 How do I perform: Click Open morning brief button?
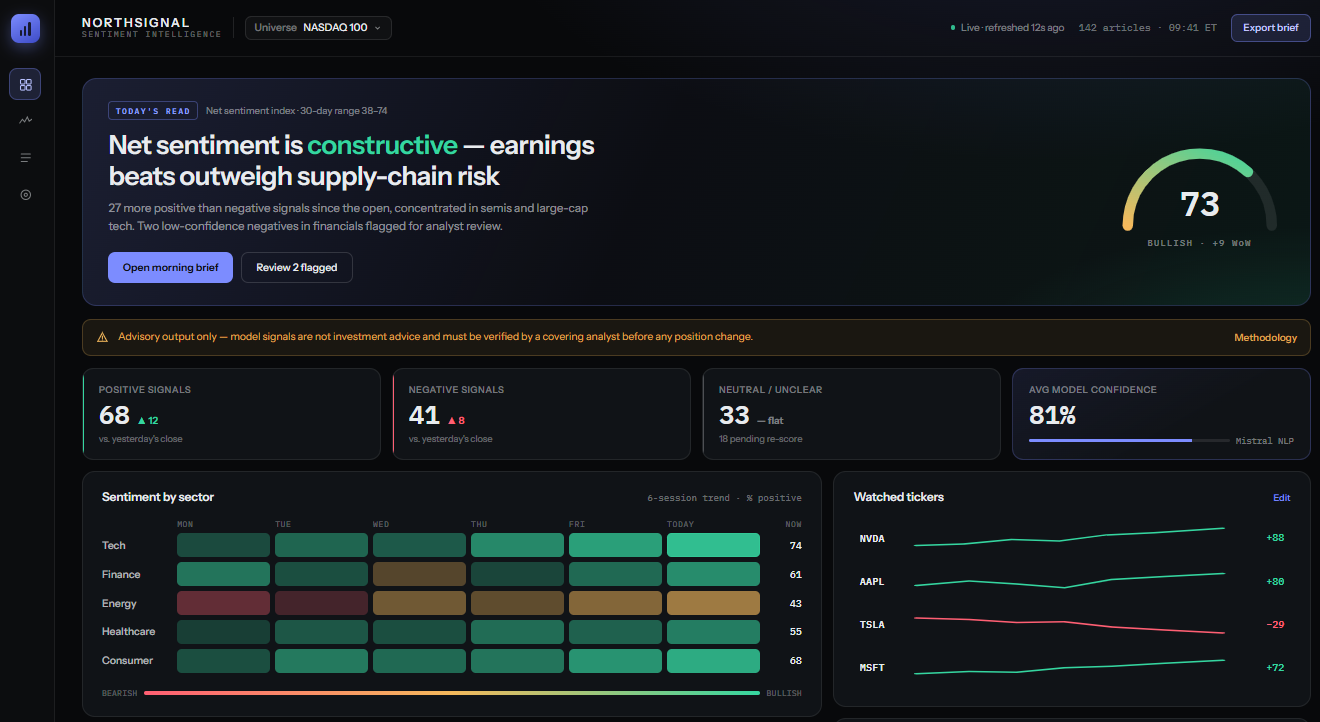pos(170,268)
